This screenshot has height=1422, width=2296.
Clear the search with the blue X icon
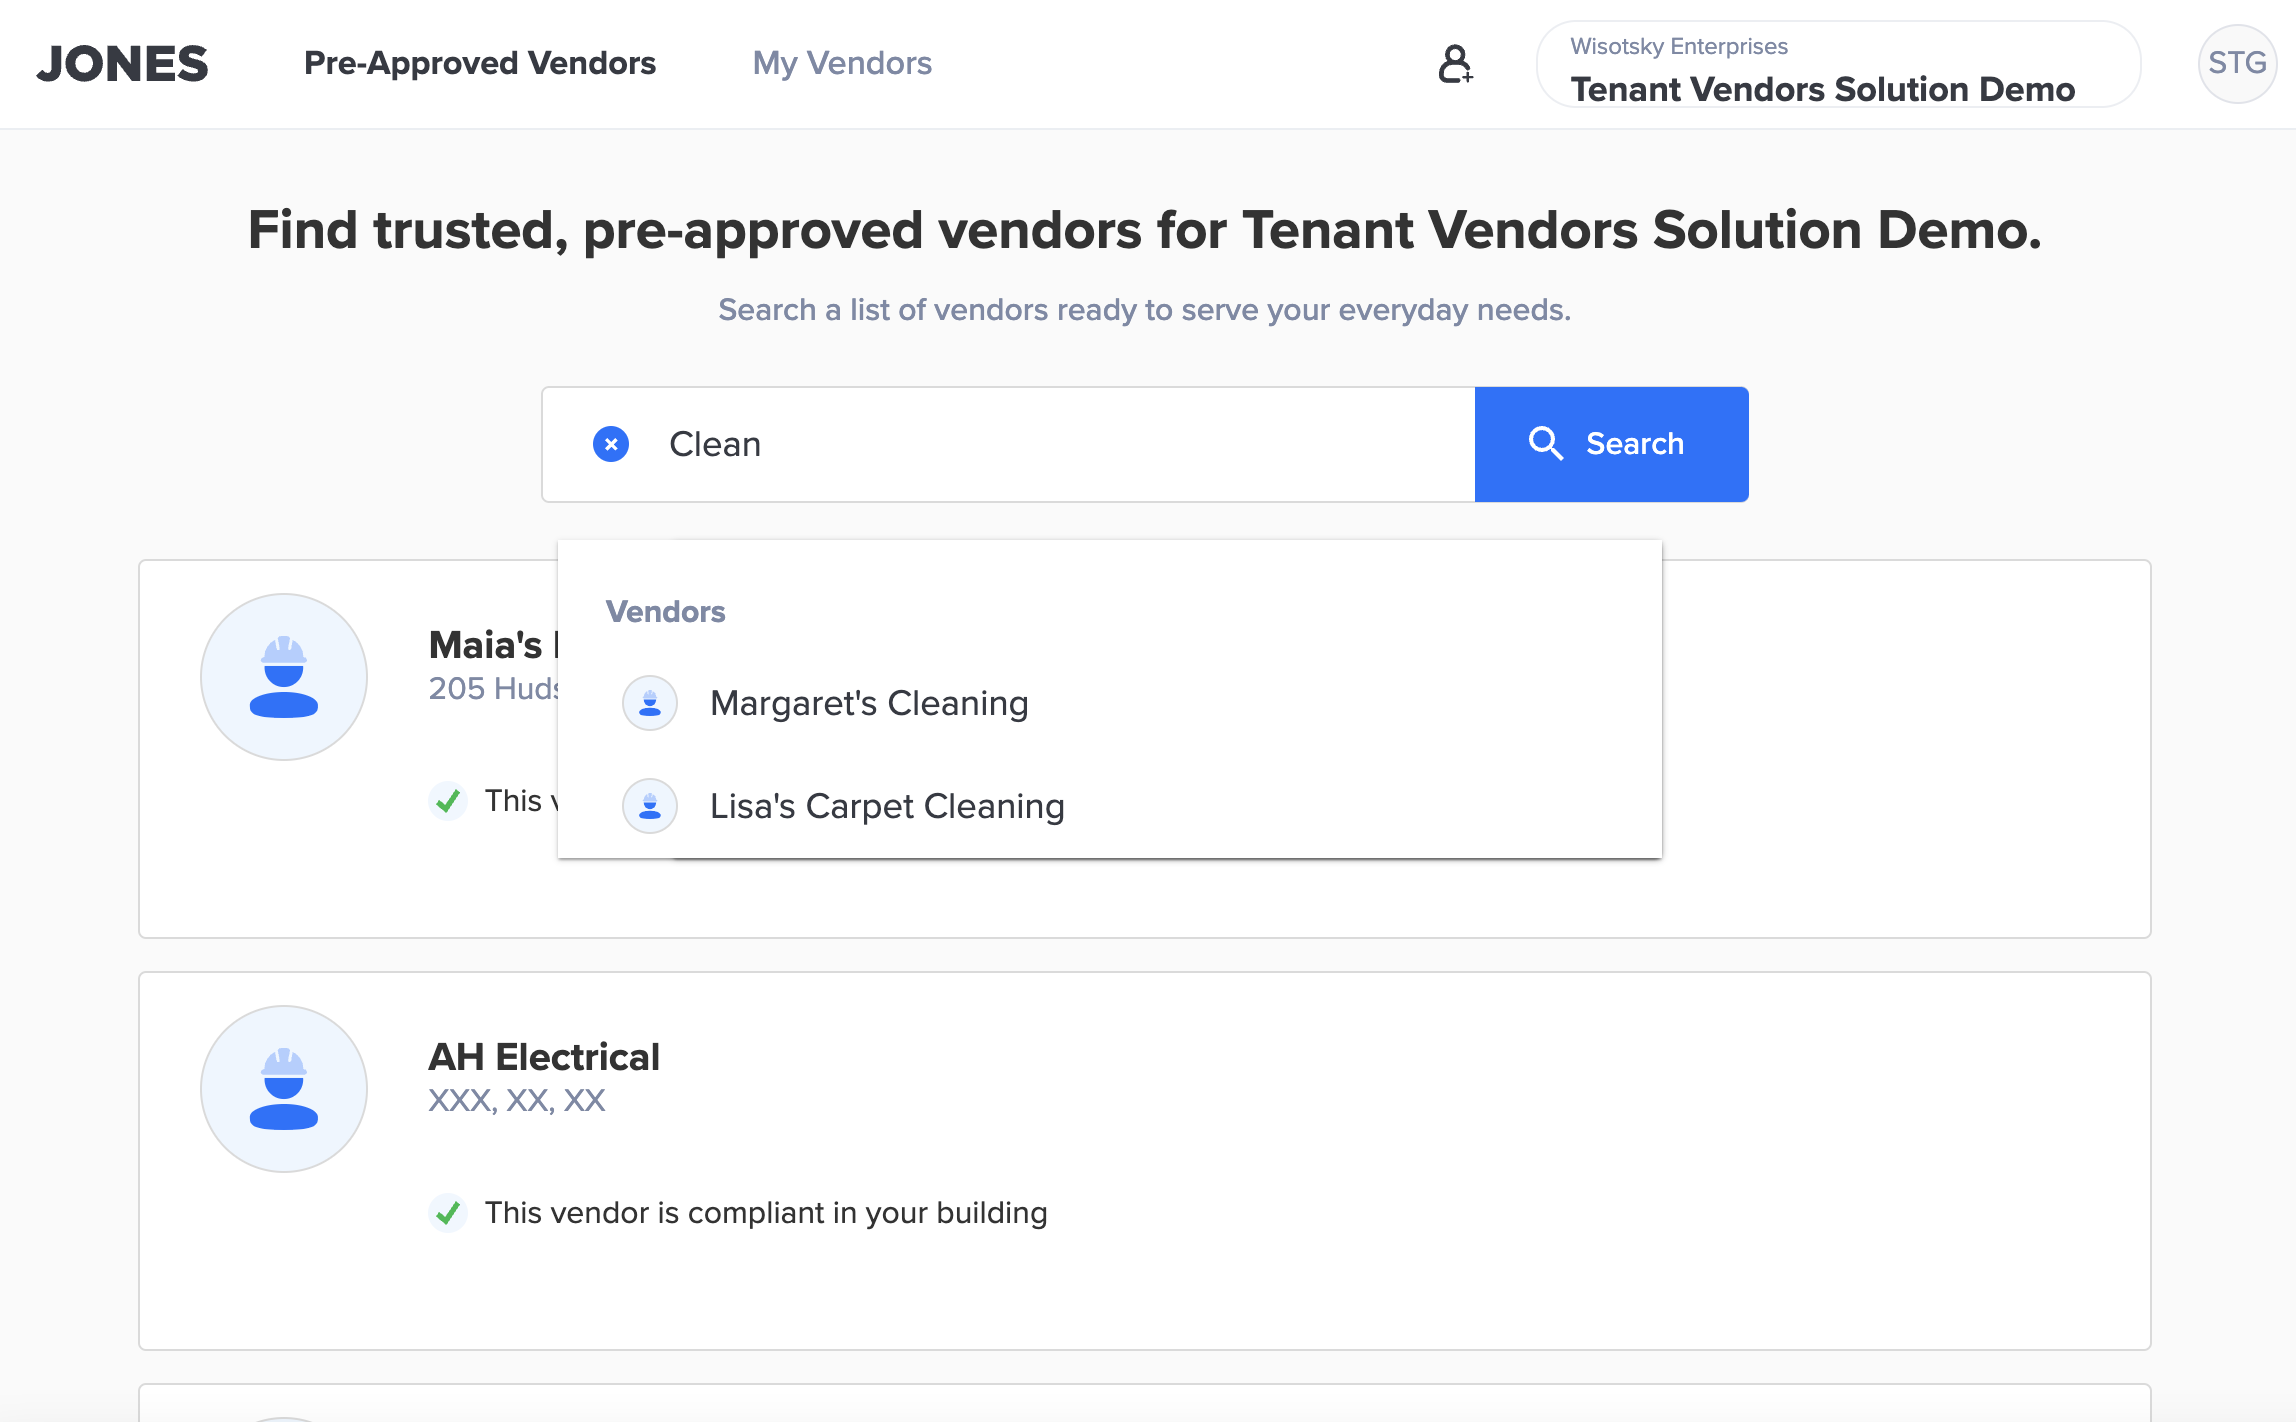611,444
